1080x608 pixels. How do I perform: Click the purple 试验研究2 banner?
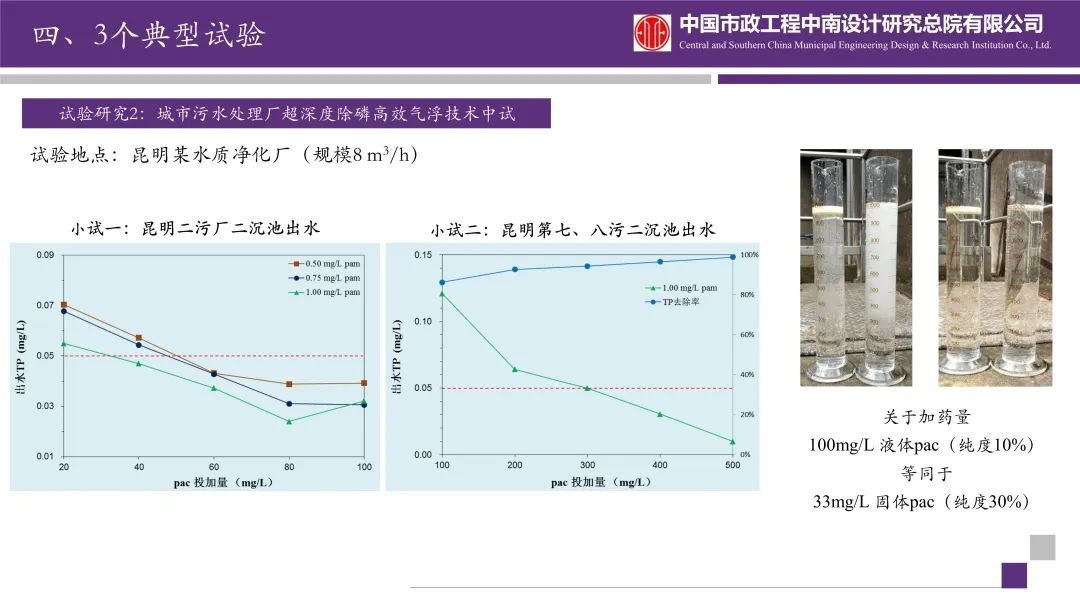click(287, 113)
